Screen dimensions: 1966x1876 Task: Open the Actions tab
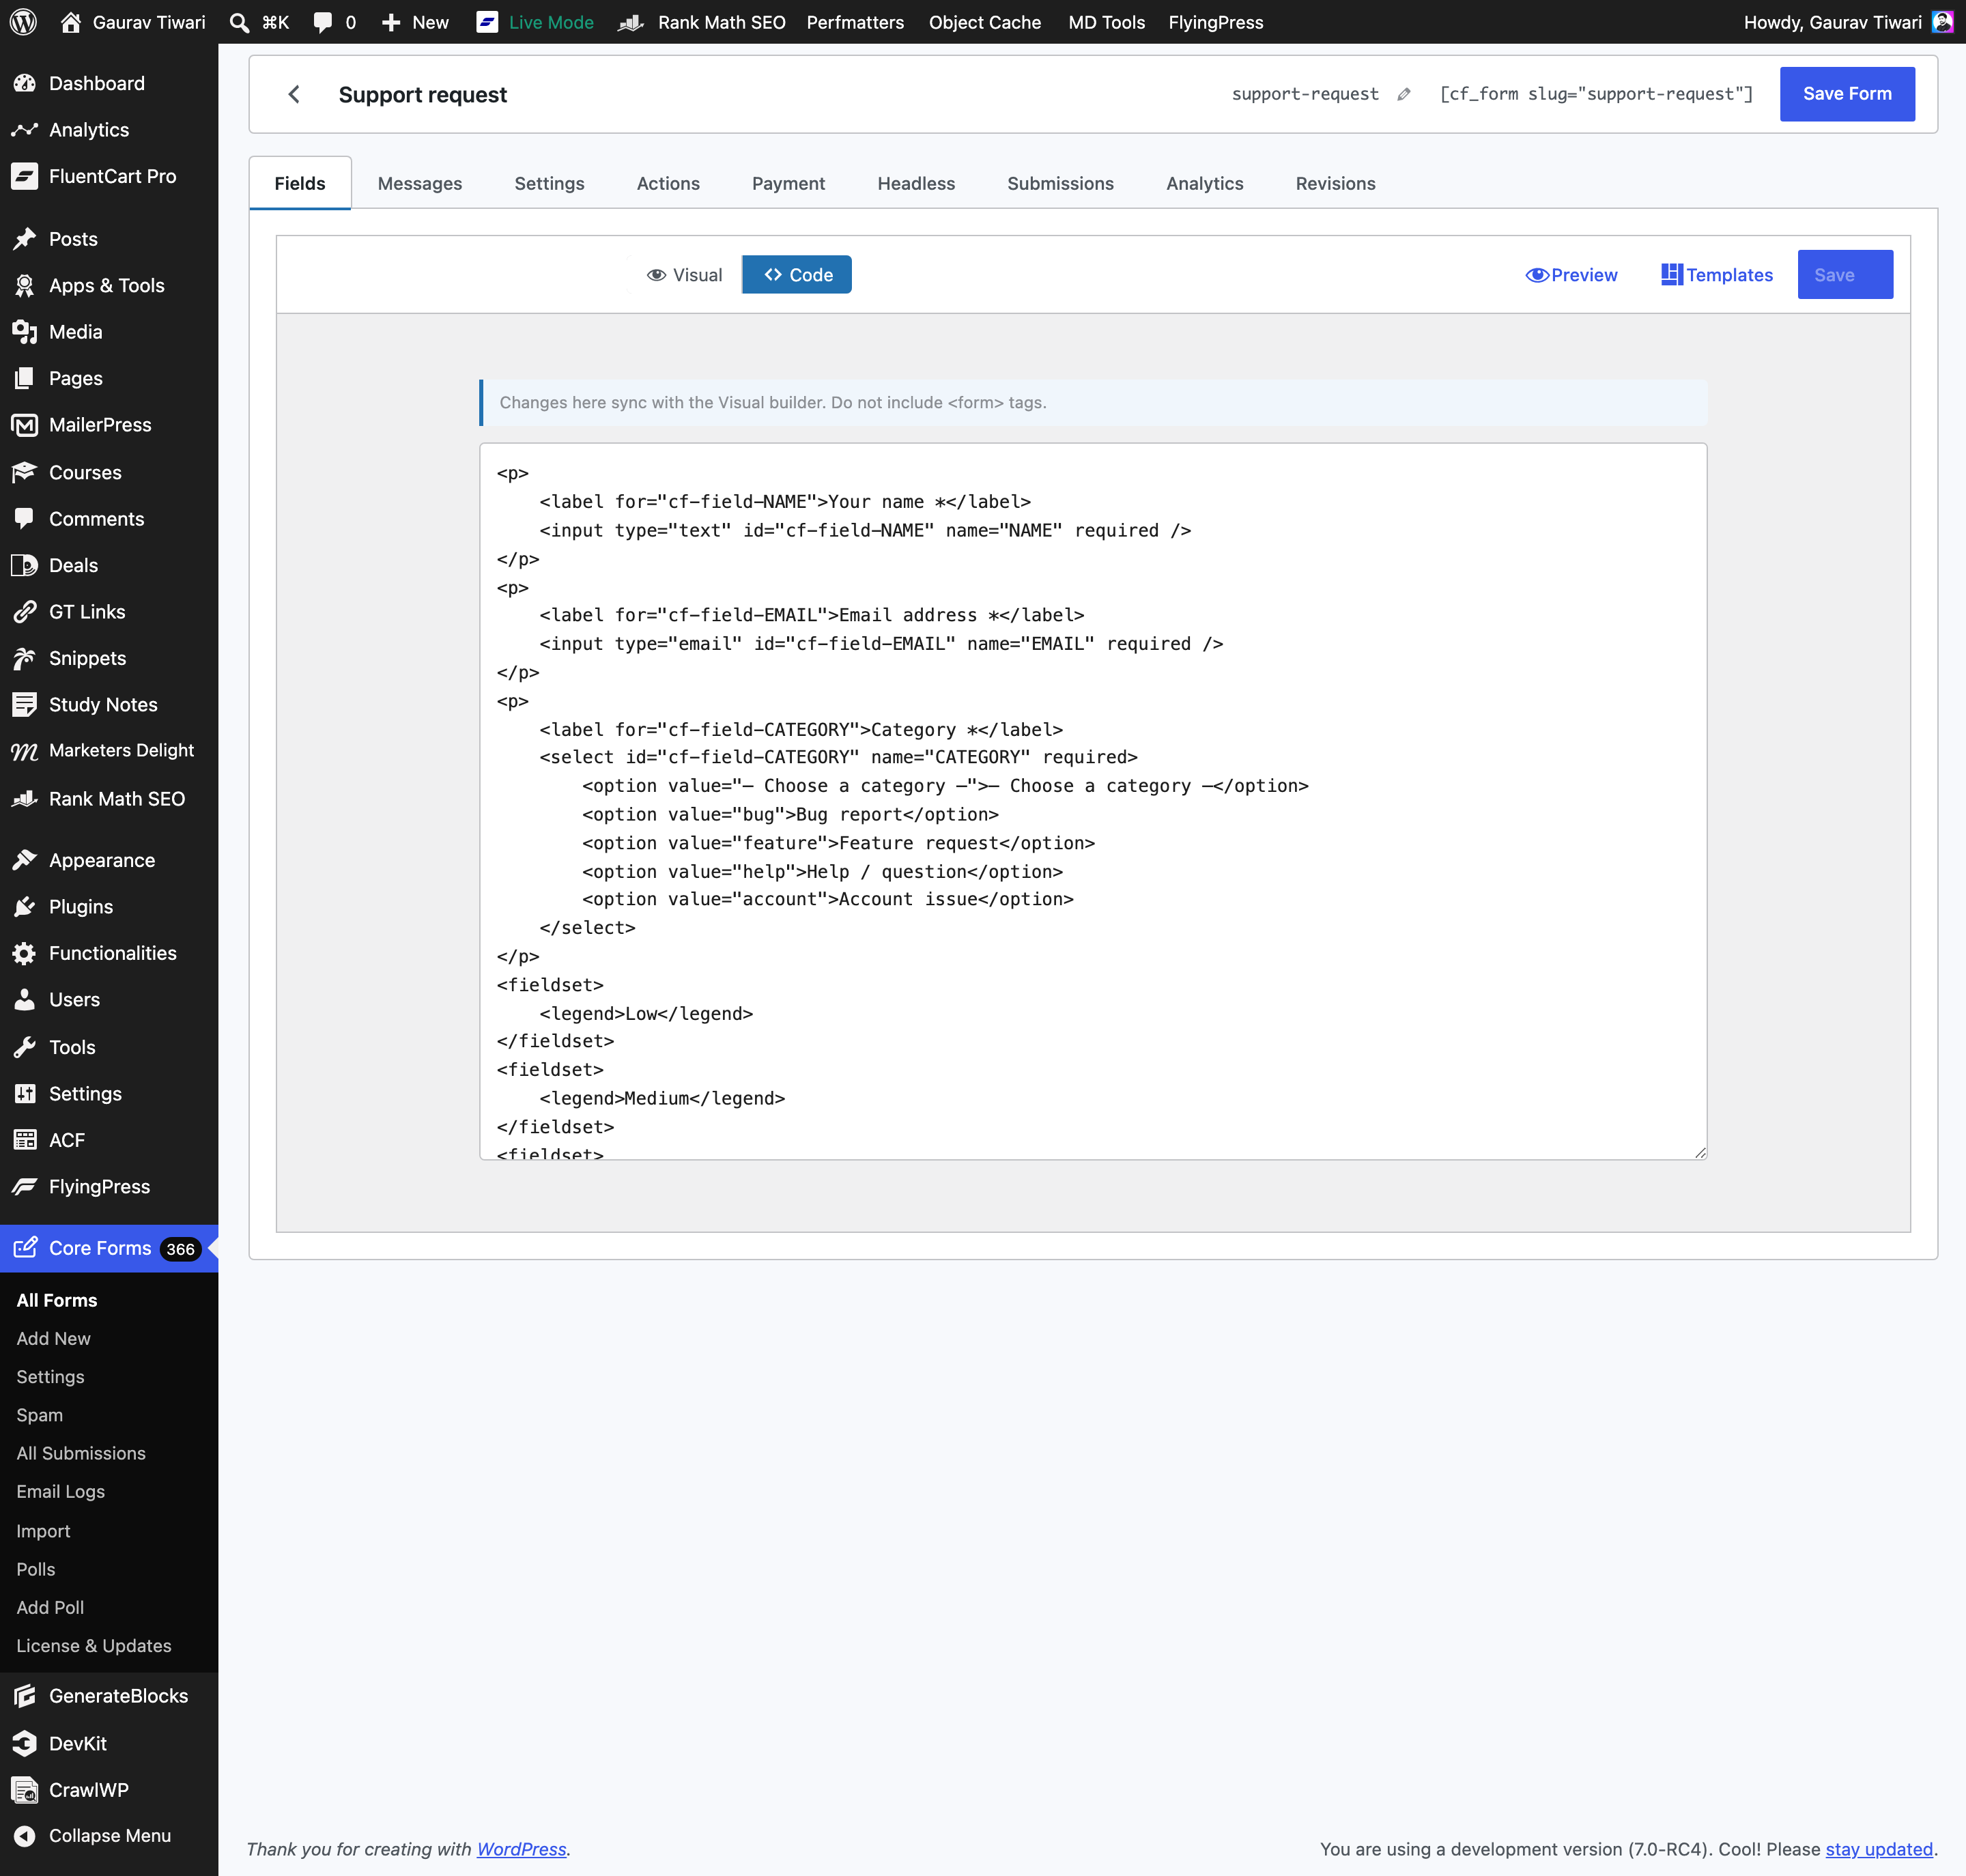(x=668, y=183)
